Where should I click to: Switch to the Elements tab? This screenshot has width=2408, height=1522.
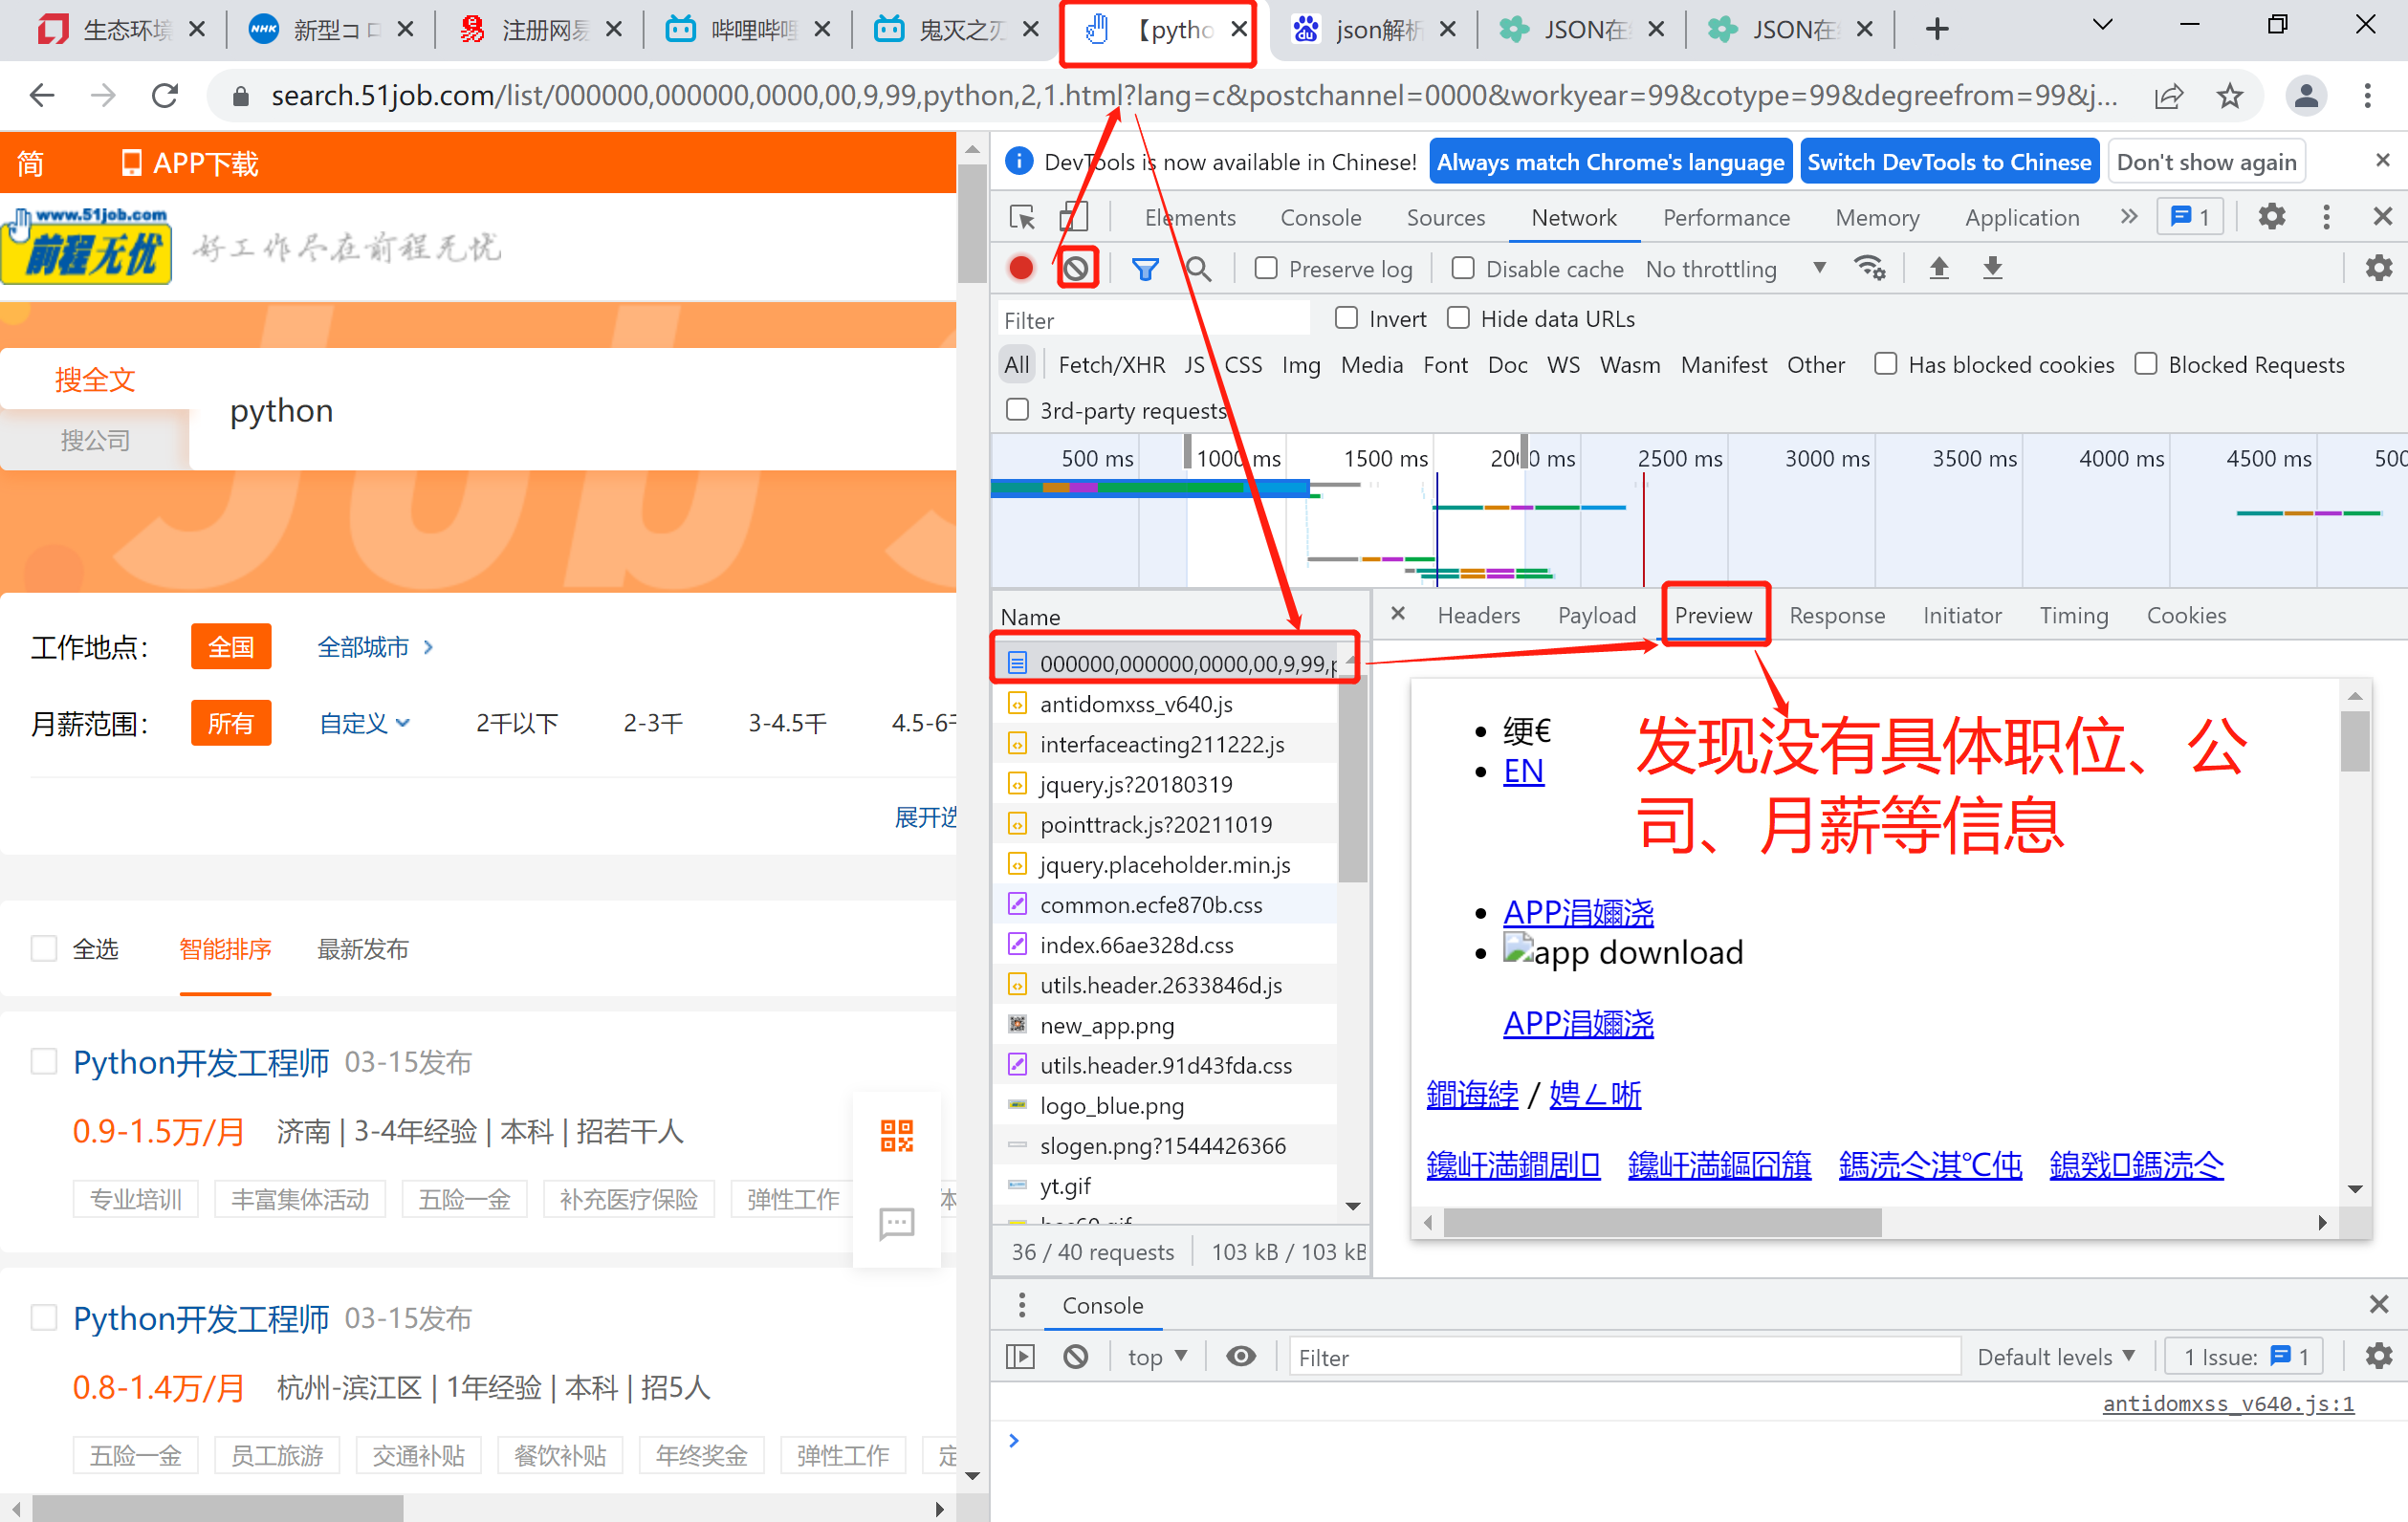(1190, 217)
